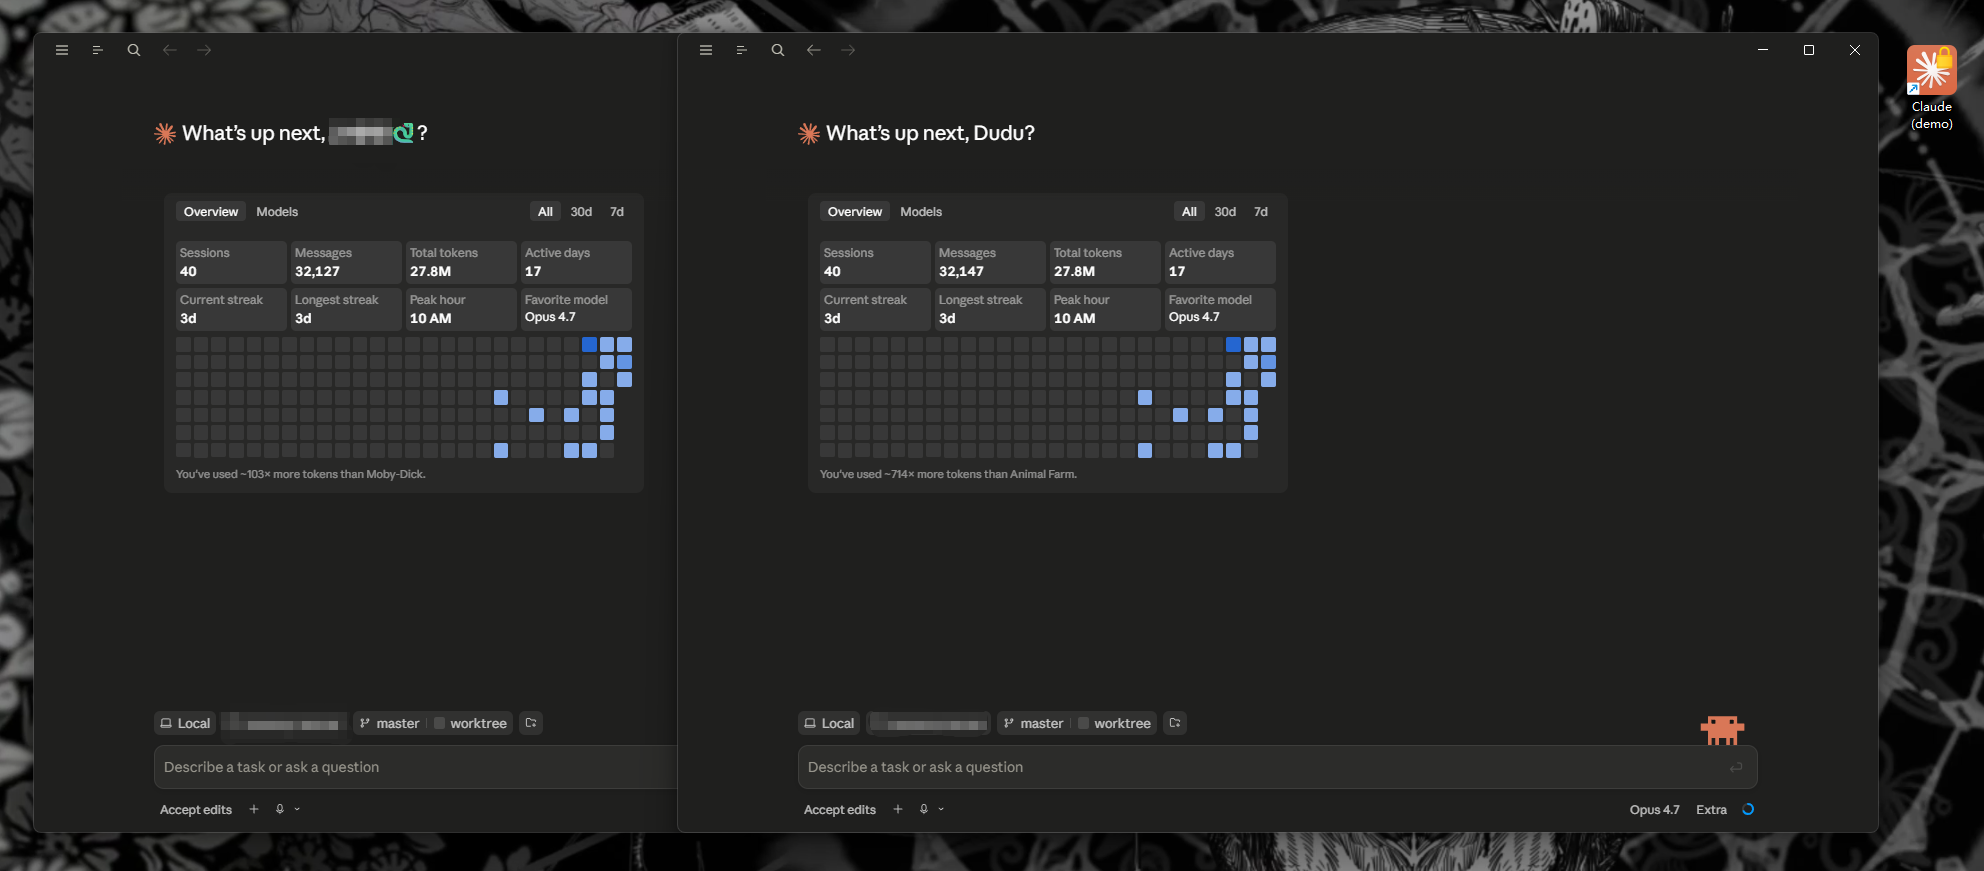1984x871 pixels.
Task: Click the 32,147 Messages stat in right window
Action: 989,262
